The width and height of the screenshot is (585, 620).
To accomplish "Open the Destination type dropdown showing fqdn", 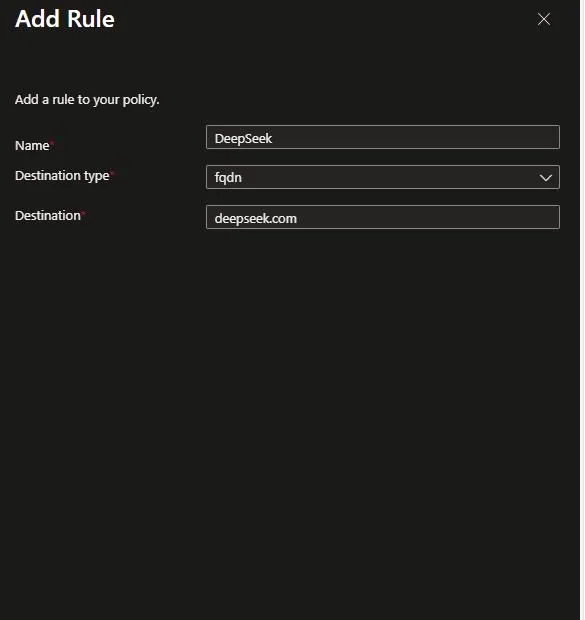I will click(382, 177).
